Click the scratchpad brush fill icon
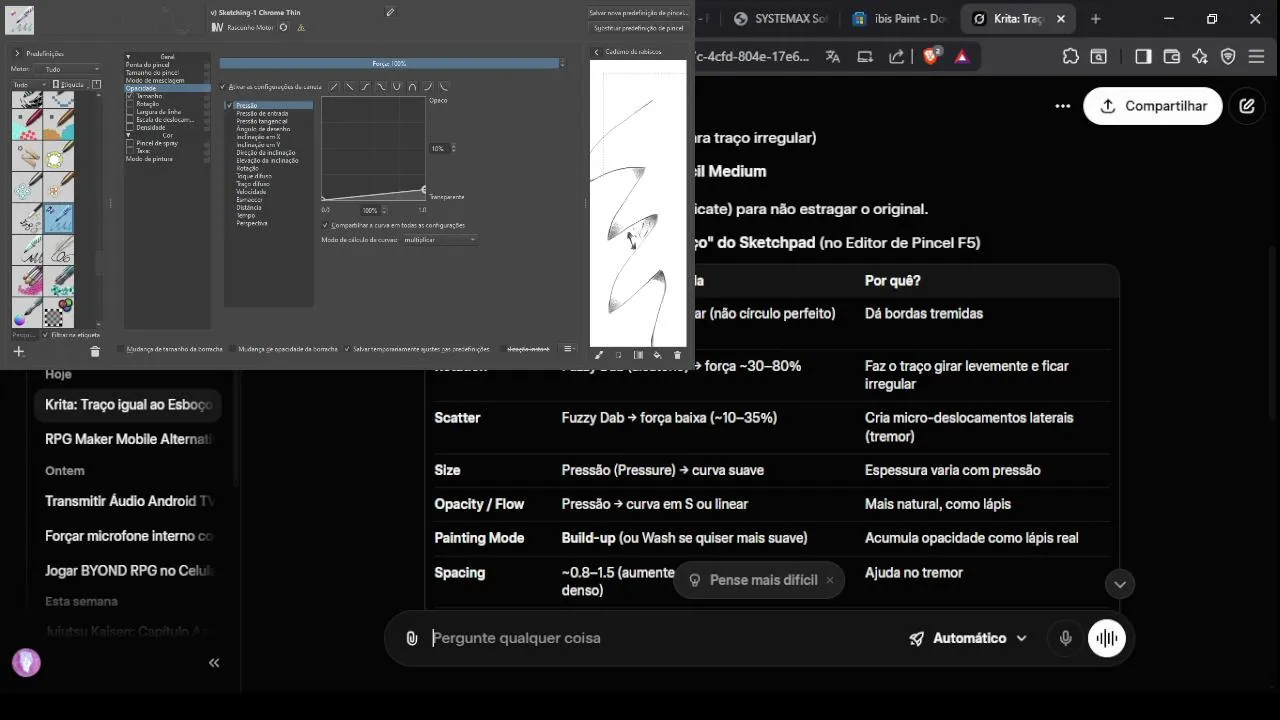 click(599, 355)
